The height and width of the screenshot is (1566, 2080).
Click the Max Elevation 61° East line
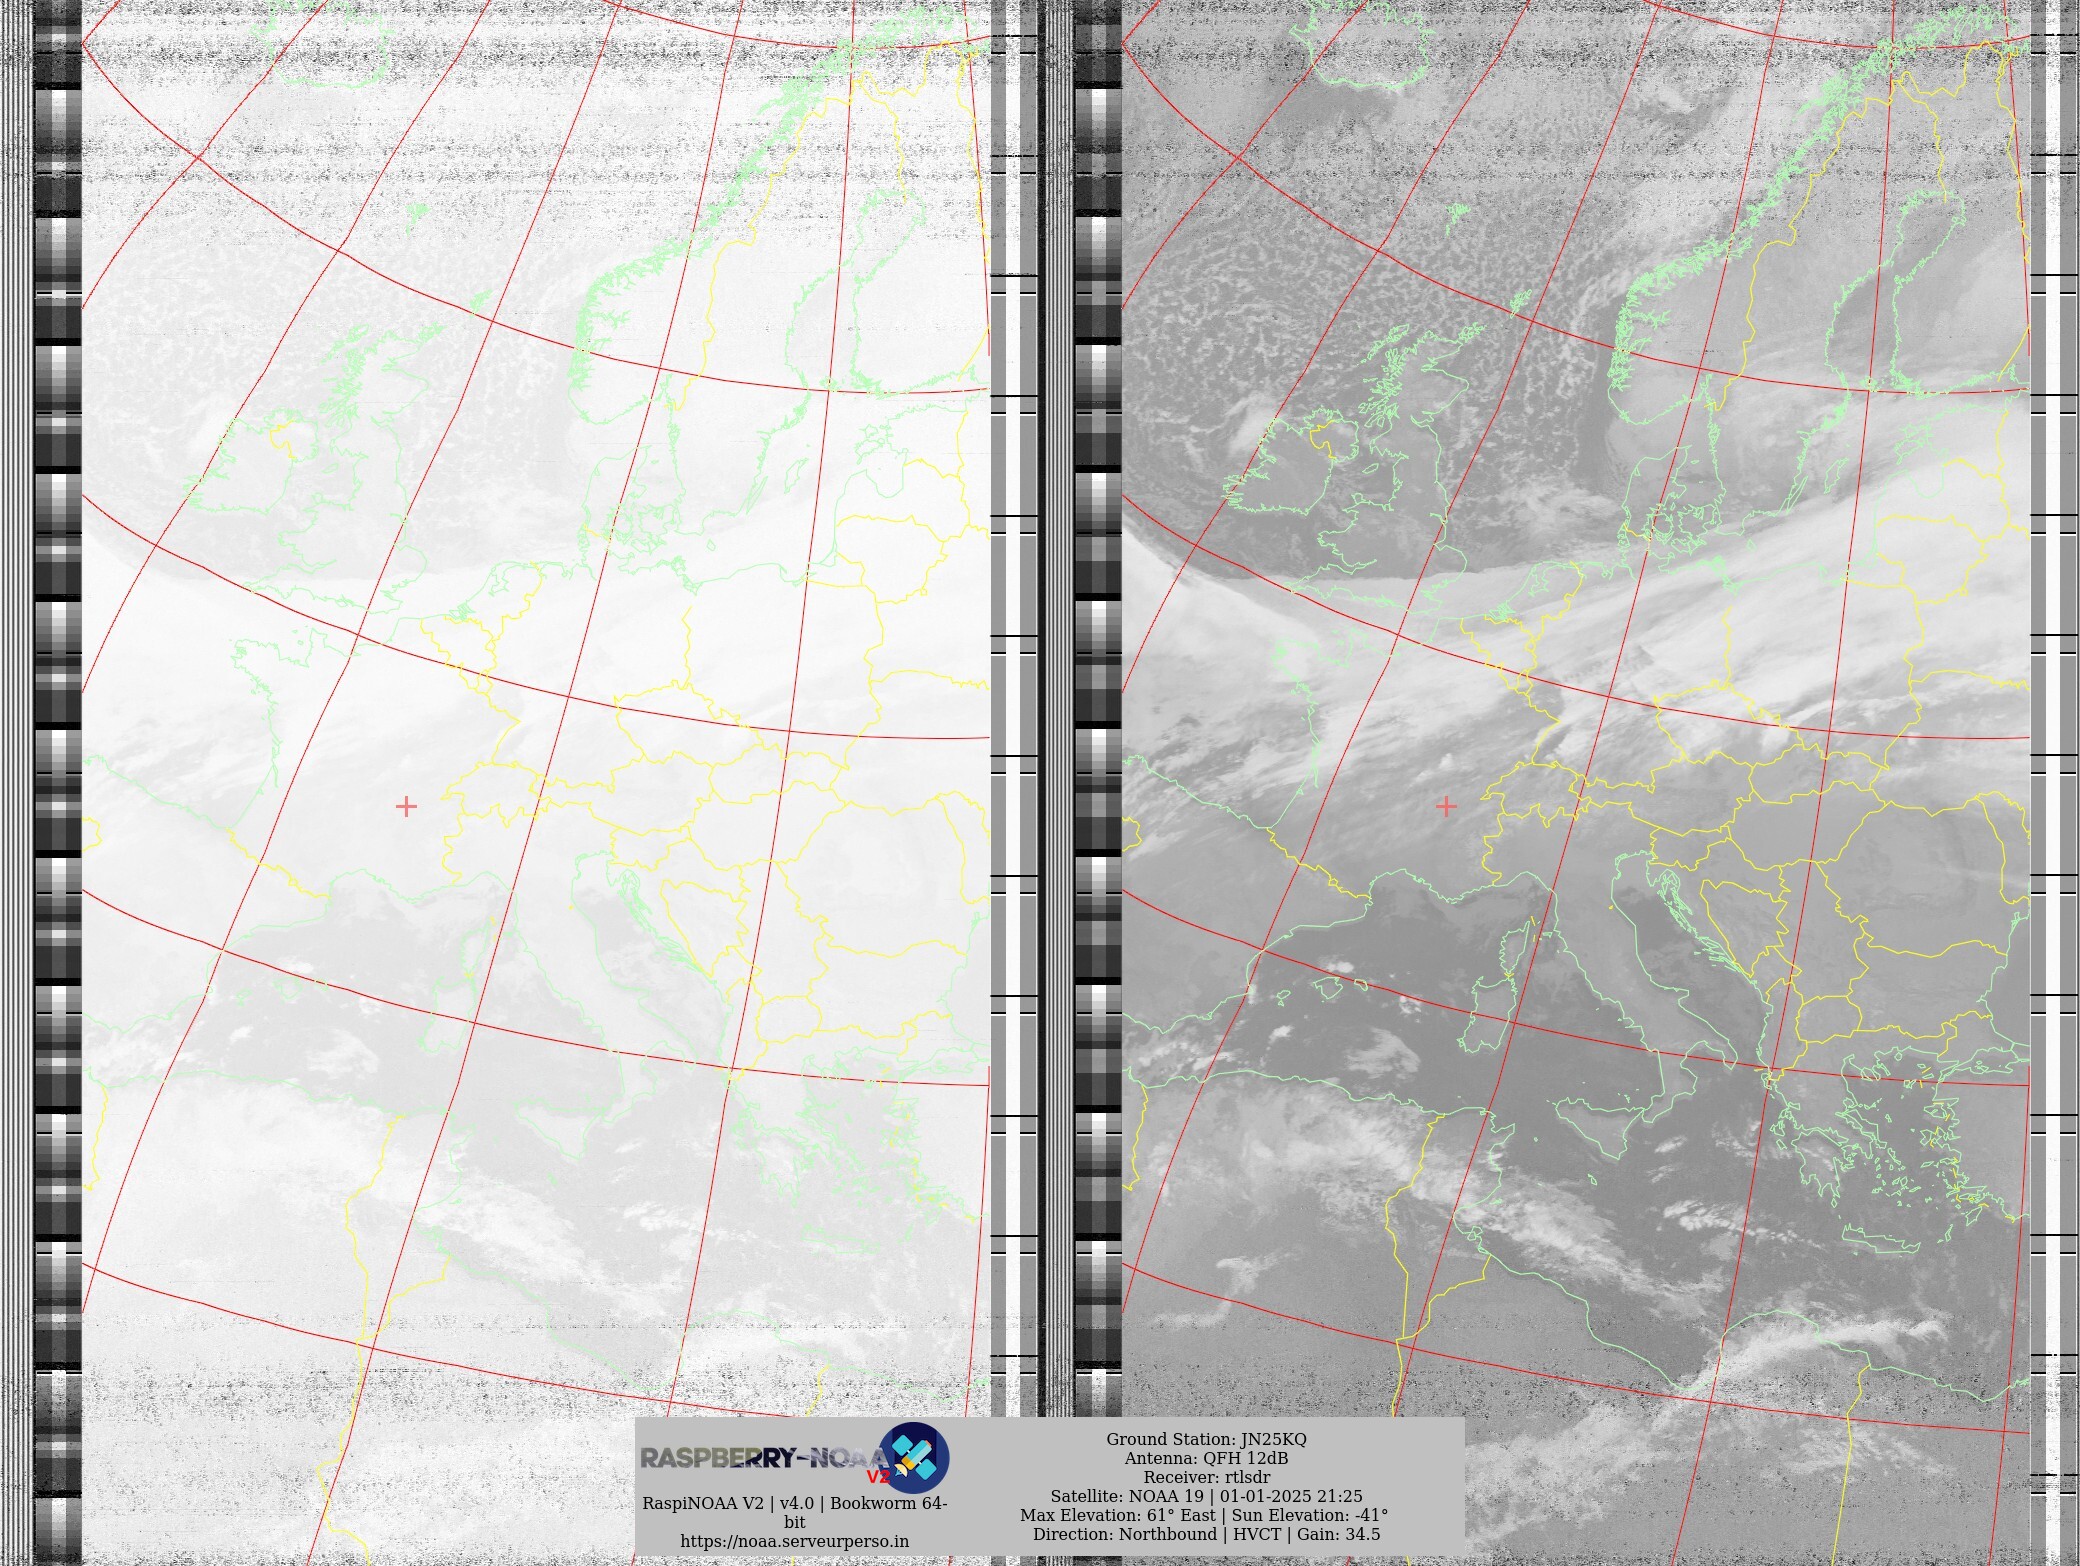[1205, 1515]
